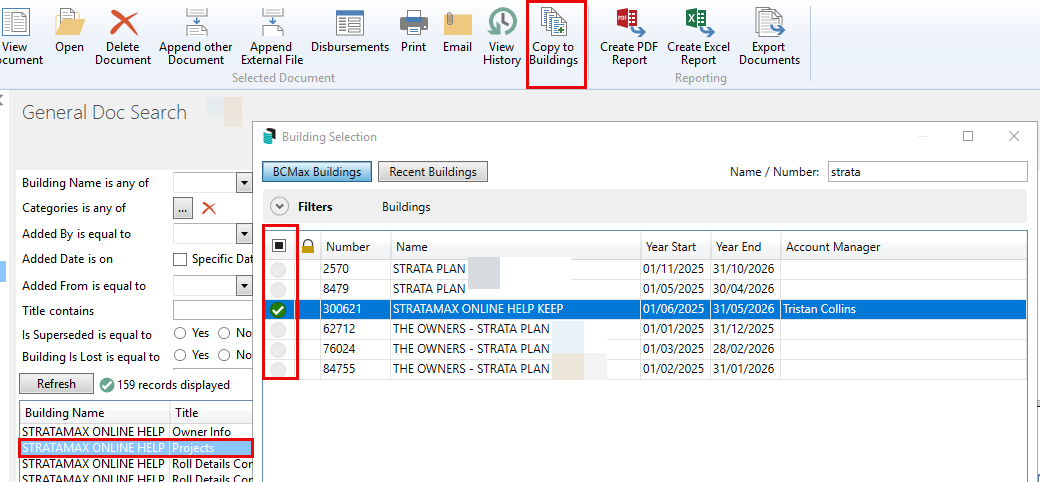Viewport: 1040px width, 482px height.
Task: Switch to BCMax Buildings tab
Action: [317, 172]
